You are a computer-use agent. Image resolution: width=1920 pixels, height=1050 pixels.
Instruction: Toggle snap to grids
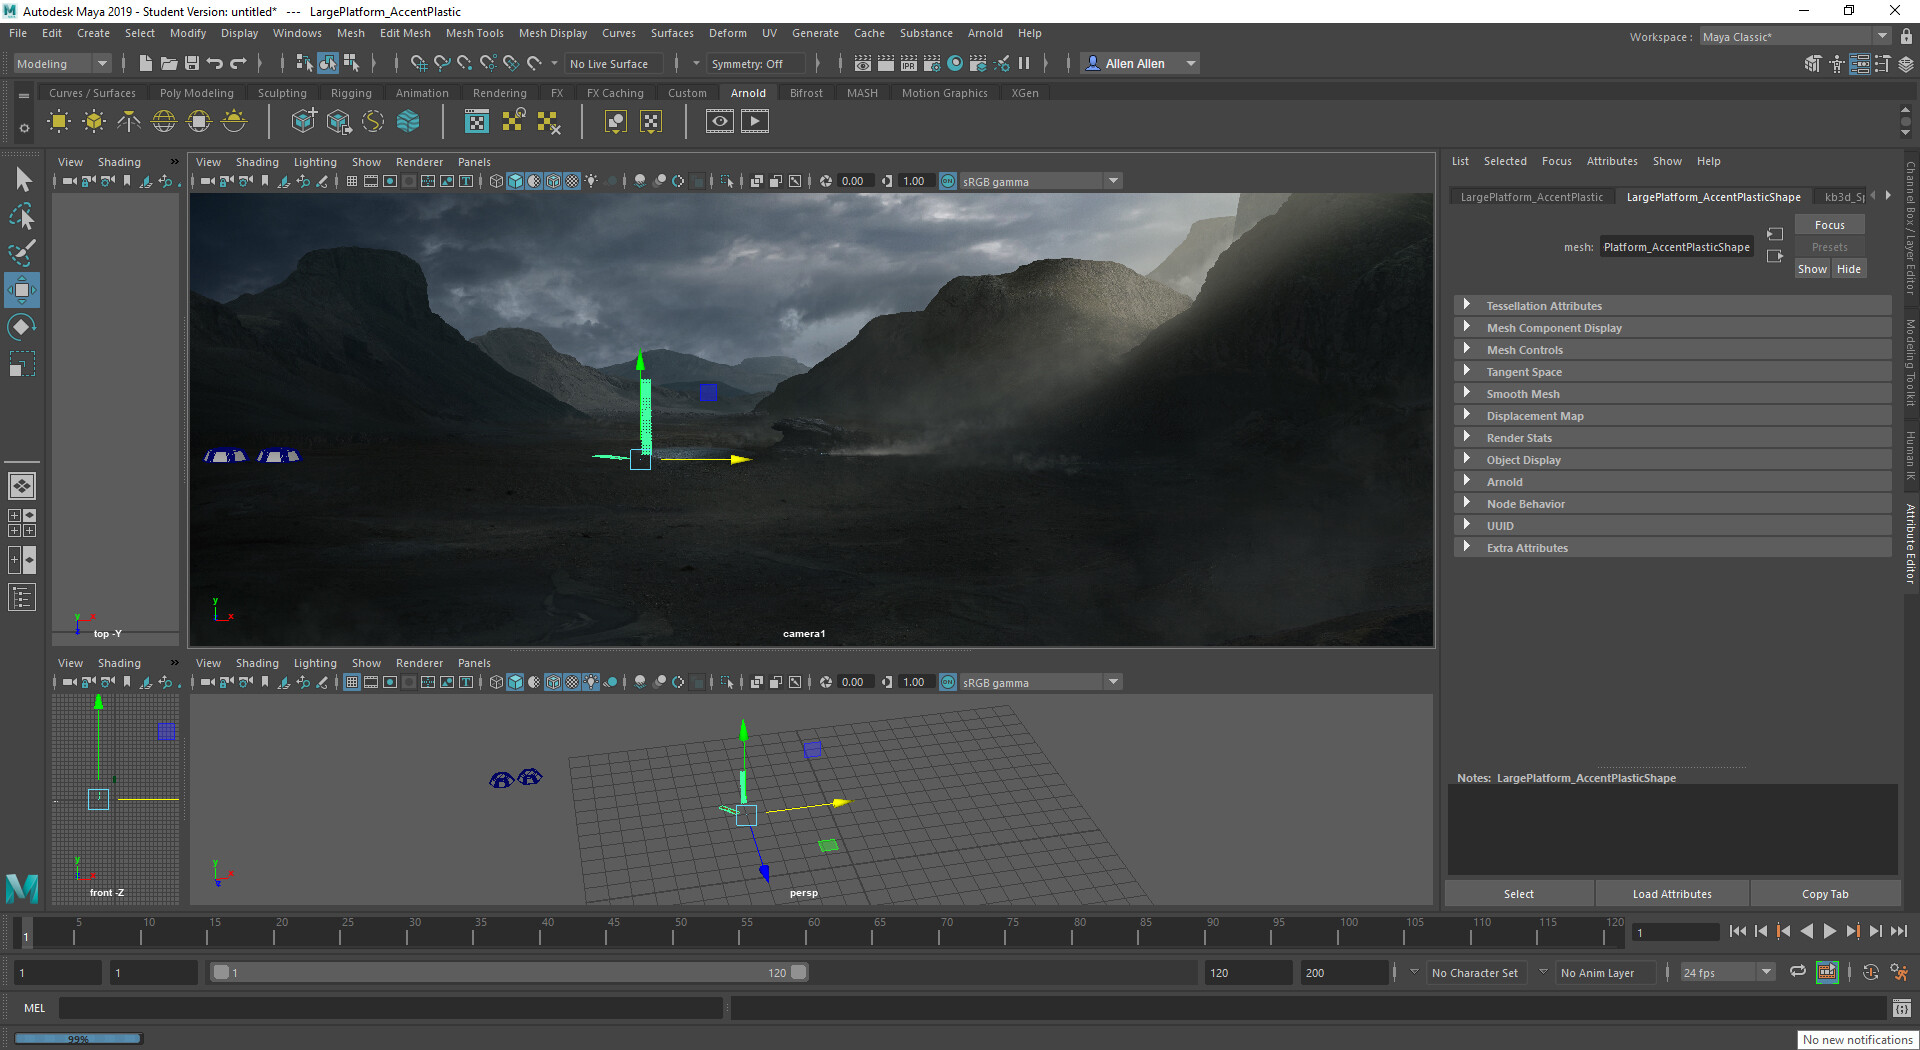pyautogui.click(x=418, y=63)
